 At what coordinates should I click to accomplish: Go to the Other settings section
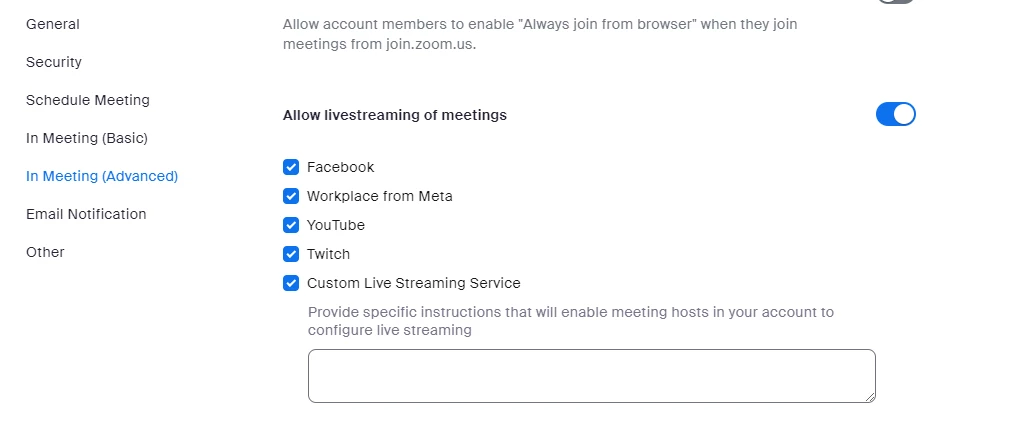coord(45,252)
